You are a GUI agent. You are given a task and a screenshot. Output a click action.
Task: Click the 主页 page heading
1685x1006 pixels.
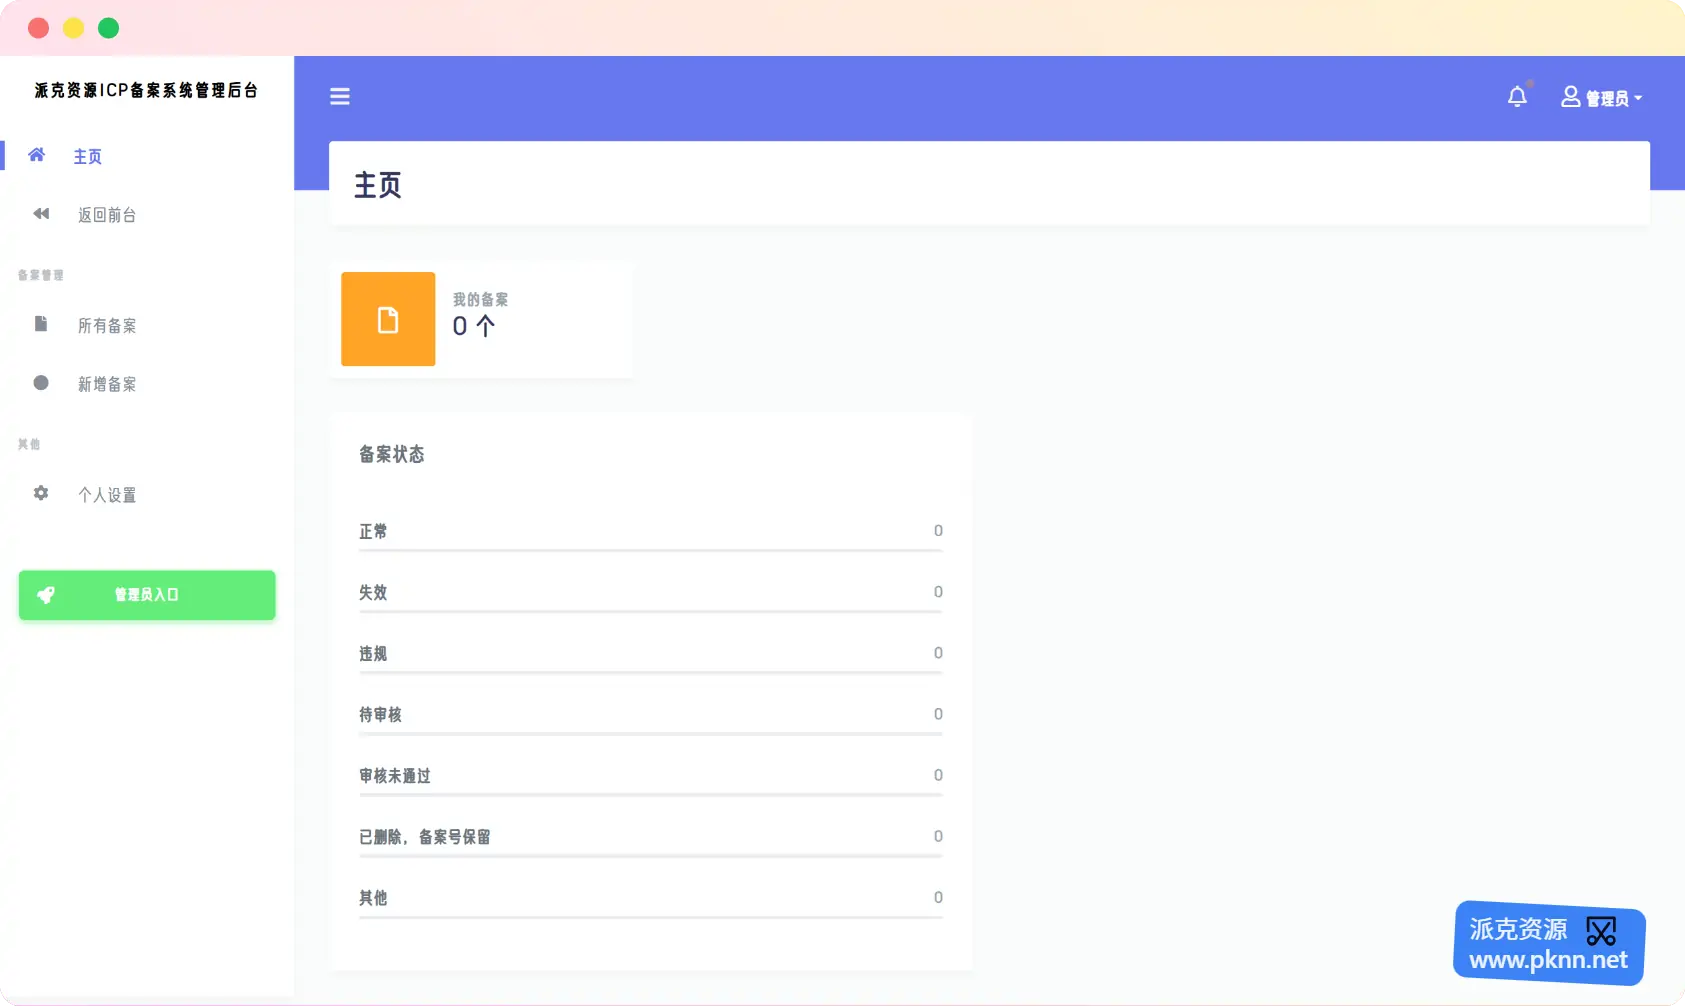coord(378,185)
